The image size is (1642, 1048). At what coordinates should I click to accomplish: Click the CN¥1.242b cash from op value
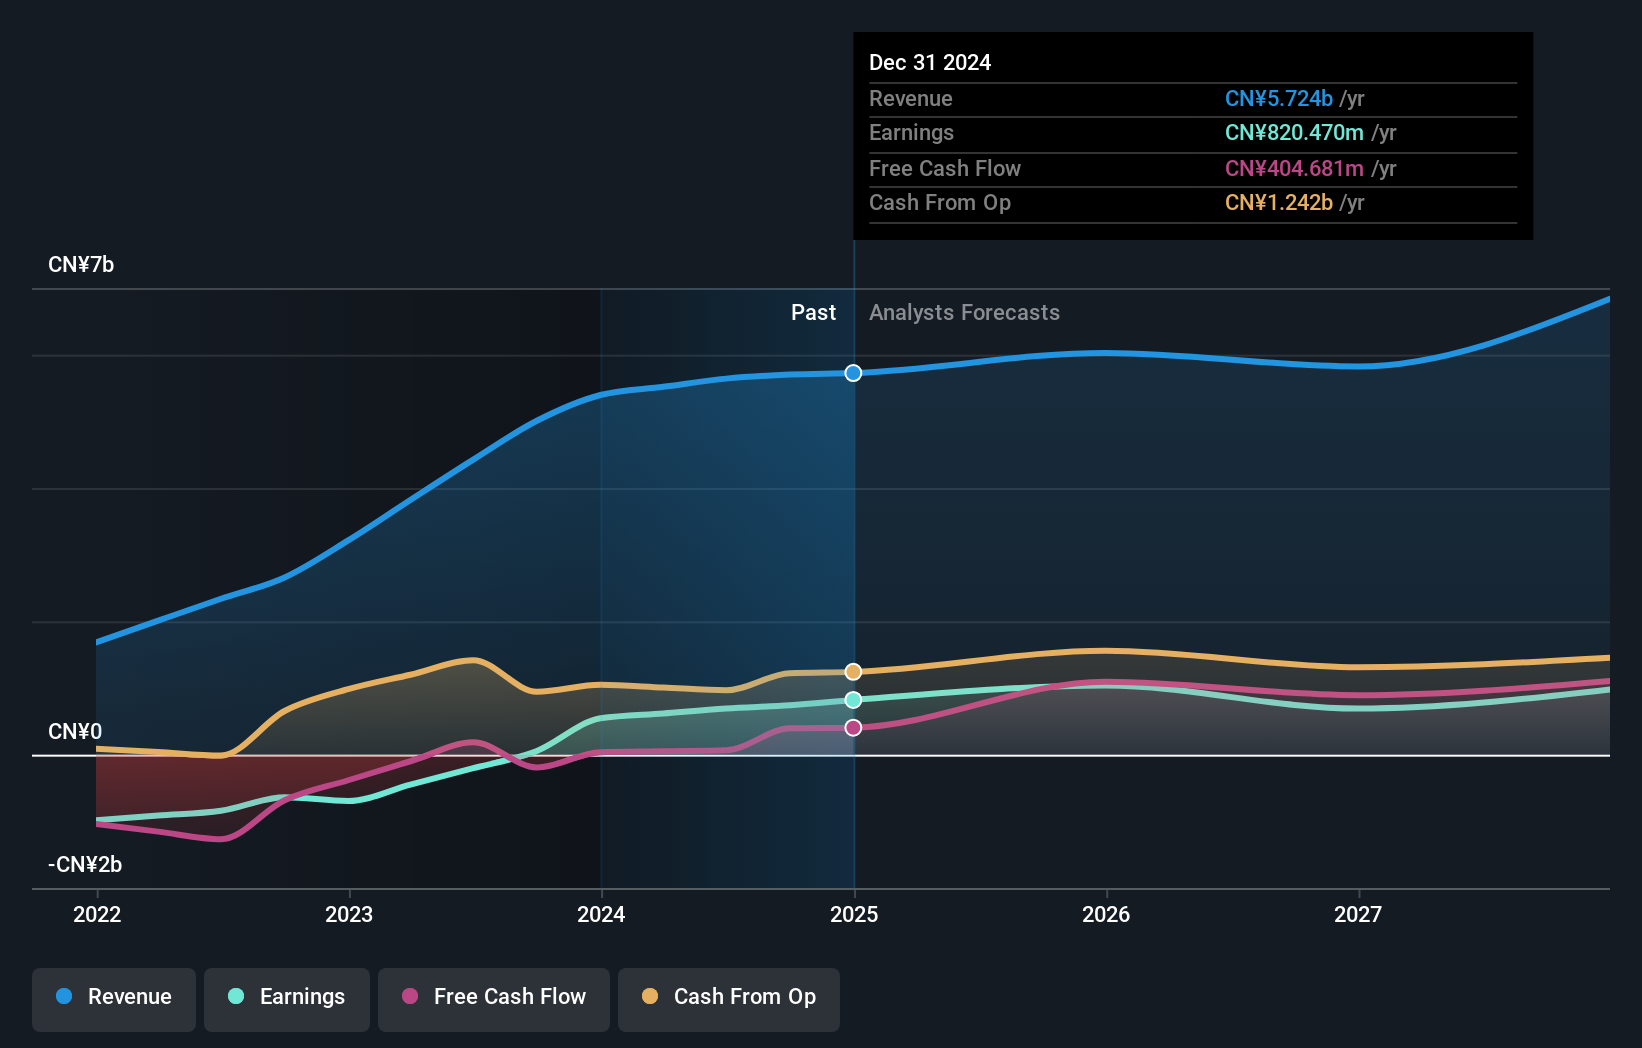click(1279, 203)
